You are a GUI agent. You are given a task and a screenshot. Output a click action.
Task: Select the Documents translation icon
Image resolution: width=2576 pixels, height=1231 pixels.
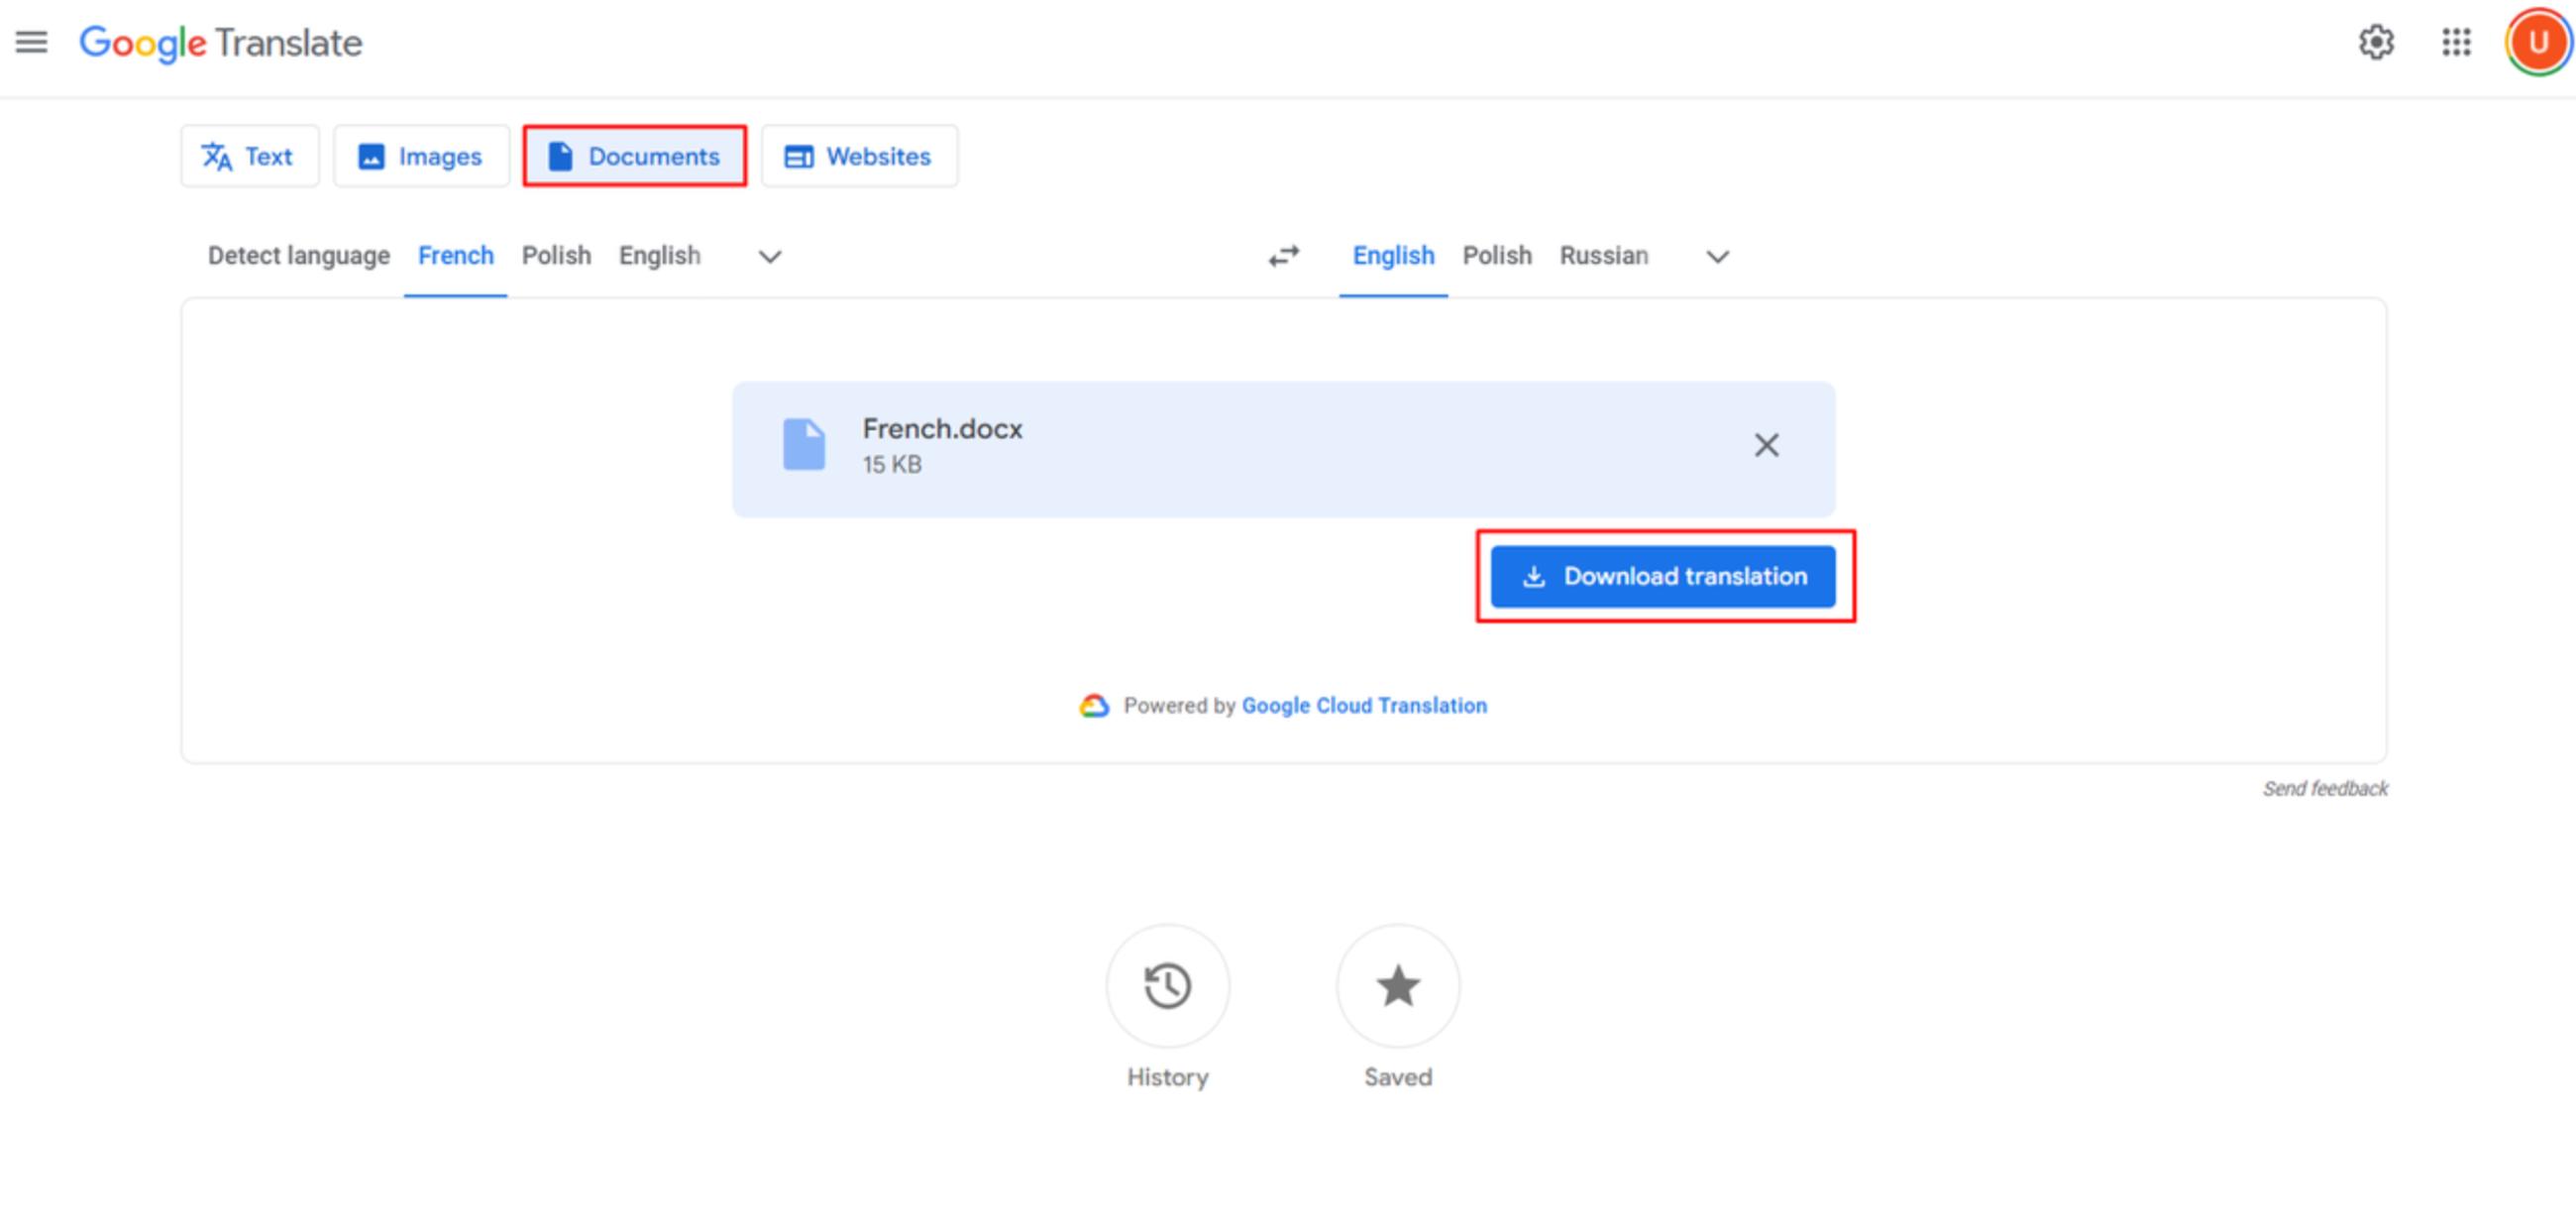(560, 156)
